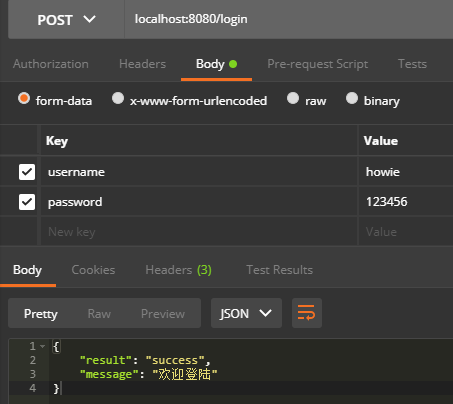The image size is (453, 404).
Task: Go to the Tests tab
Action: click(412, 64)
